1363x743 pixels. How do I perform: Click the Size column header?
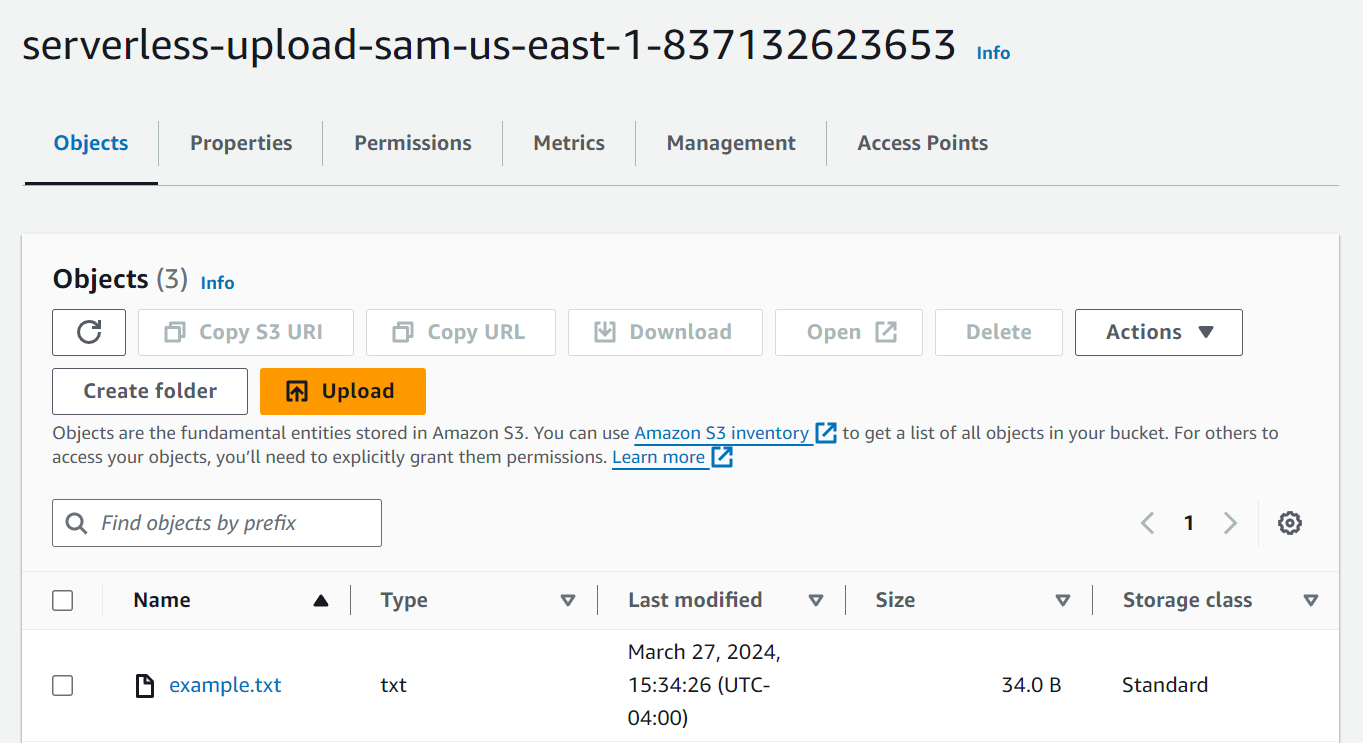click(895, 600)
